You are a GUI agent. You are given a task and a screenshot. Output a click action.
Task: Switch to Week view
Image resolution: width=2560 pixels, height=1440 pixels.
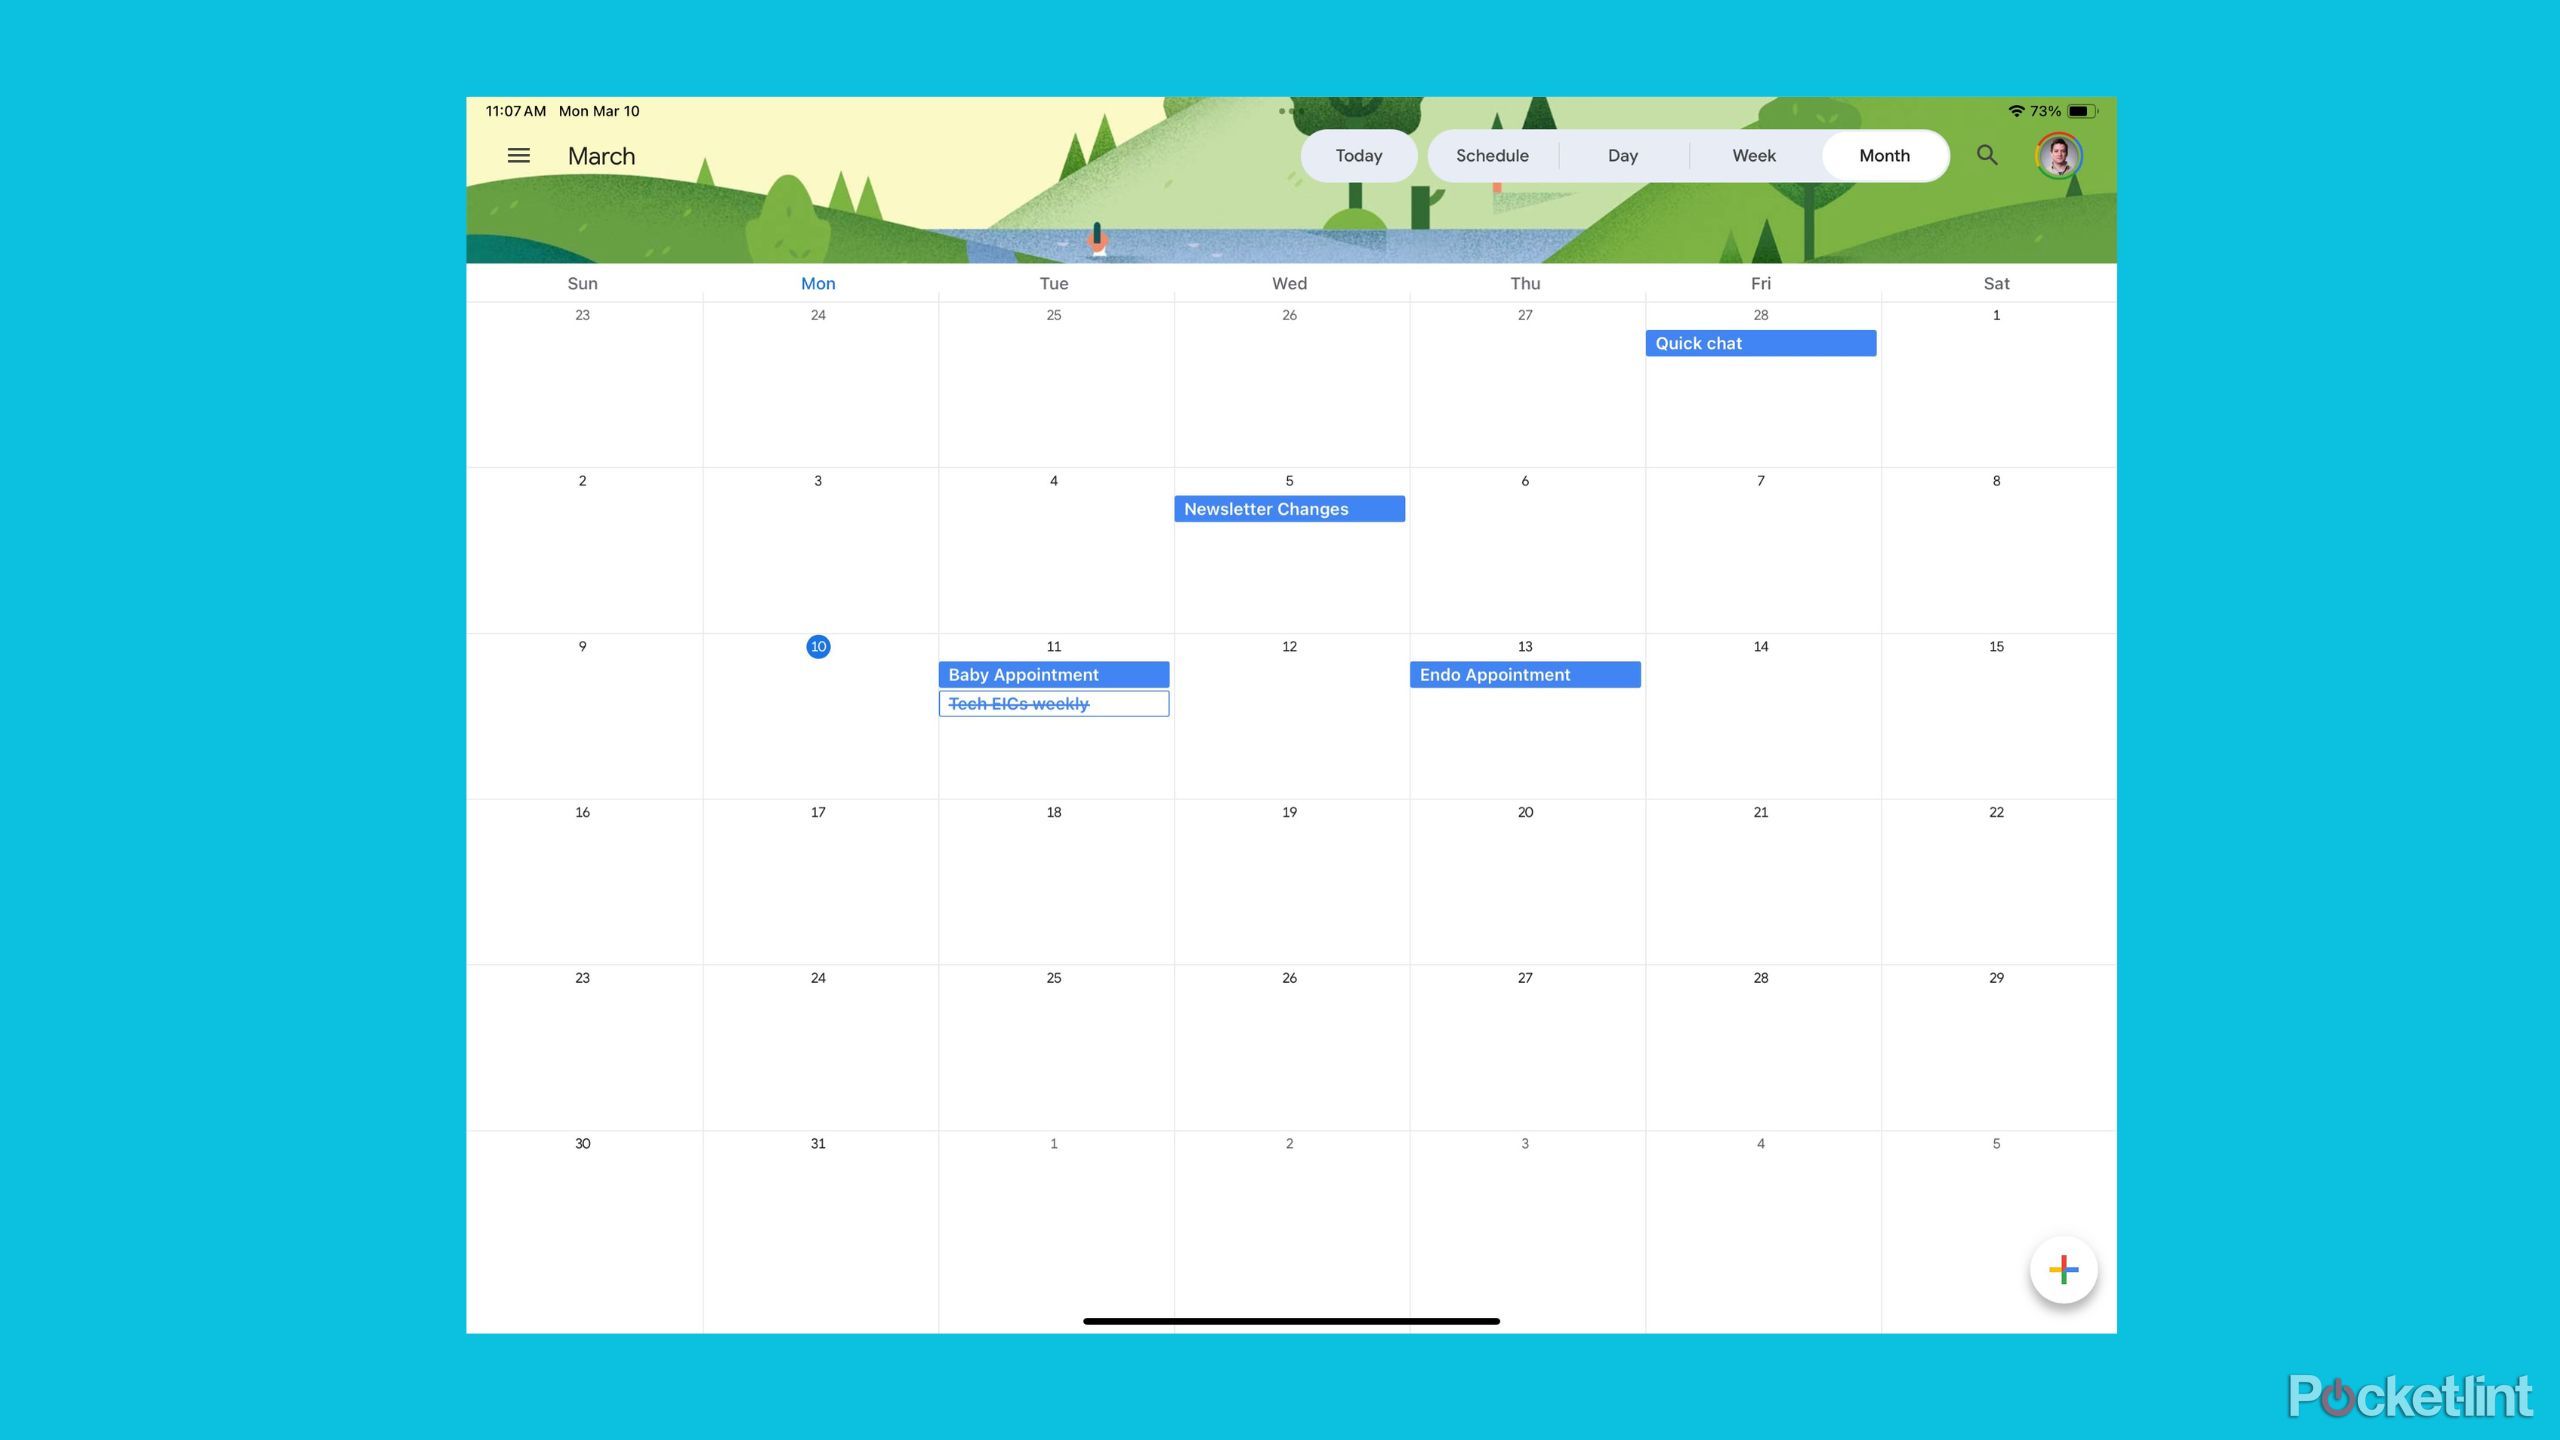1753,155
